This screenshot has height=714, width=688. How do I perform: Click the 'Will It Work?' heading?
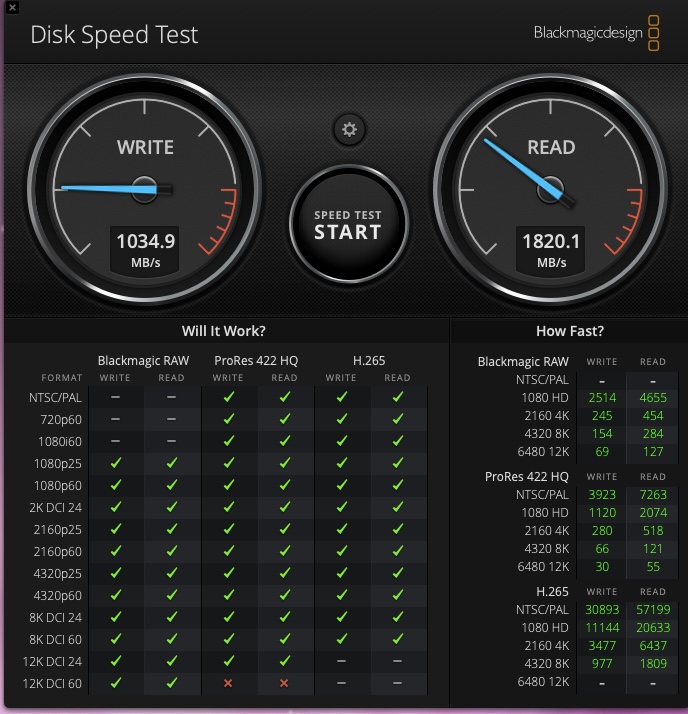224,331
